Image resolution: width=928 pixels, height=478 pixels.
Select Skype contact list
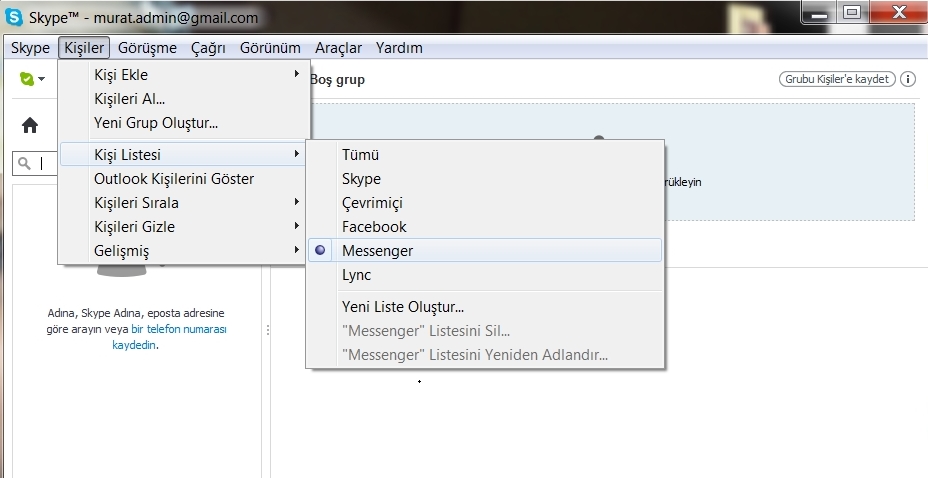(485, 179)
